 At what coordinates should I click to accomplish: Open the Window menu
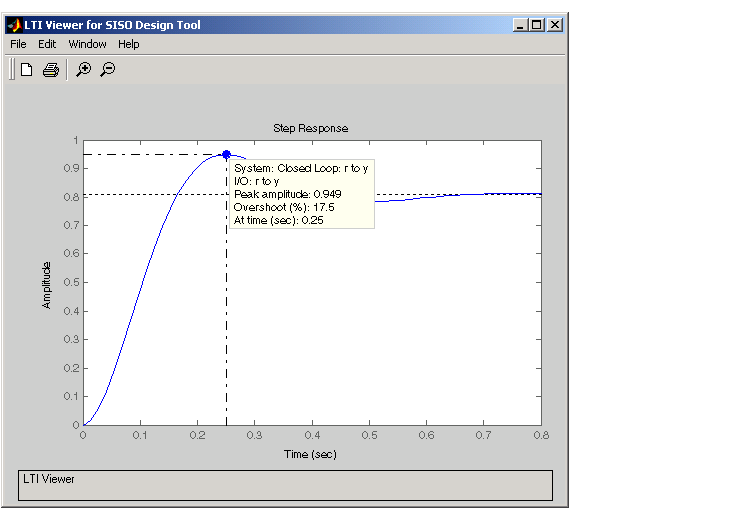tap(87, 44)
